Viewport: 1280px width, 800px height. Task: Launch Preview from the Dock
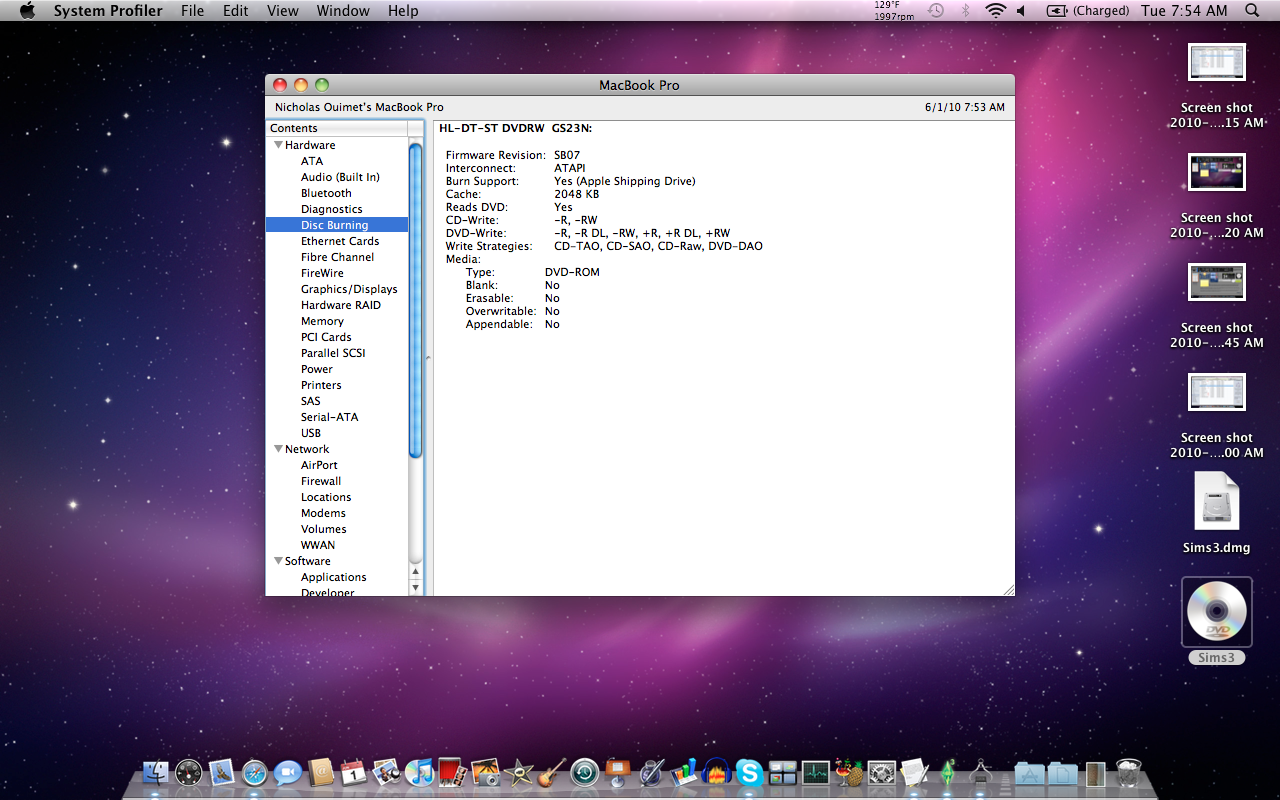click(386, 772)
